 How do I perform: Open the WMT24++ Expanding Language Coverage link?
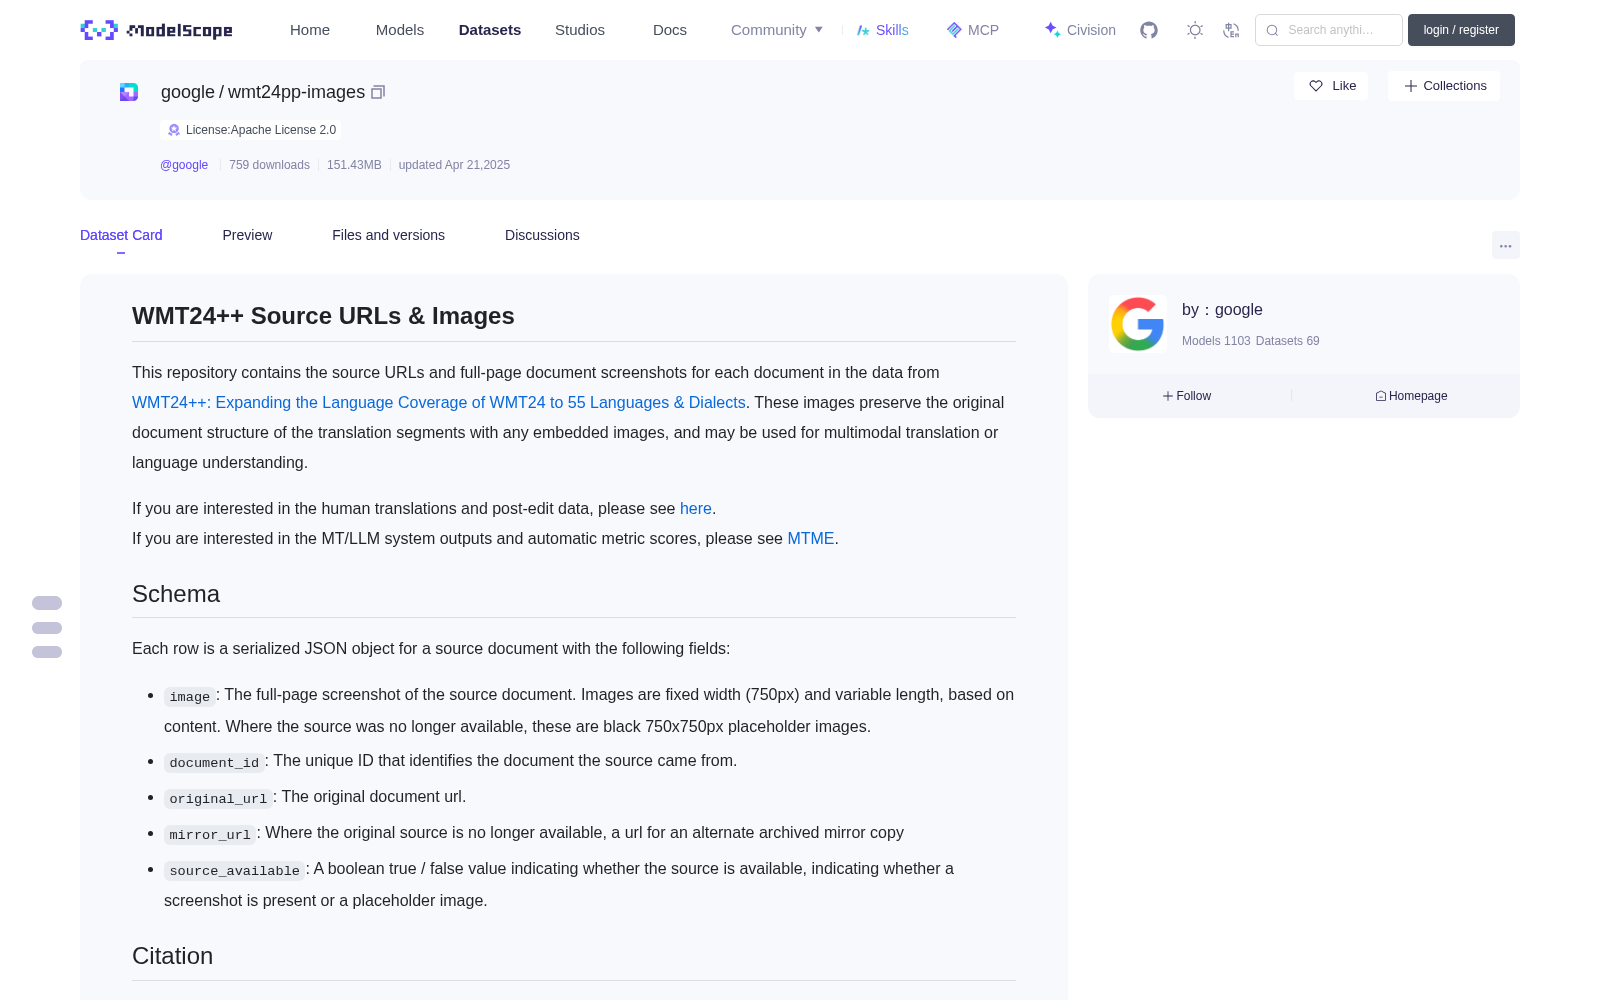click(x=439, y=402)
